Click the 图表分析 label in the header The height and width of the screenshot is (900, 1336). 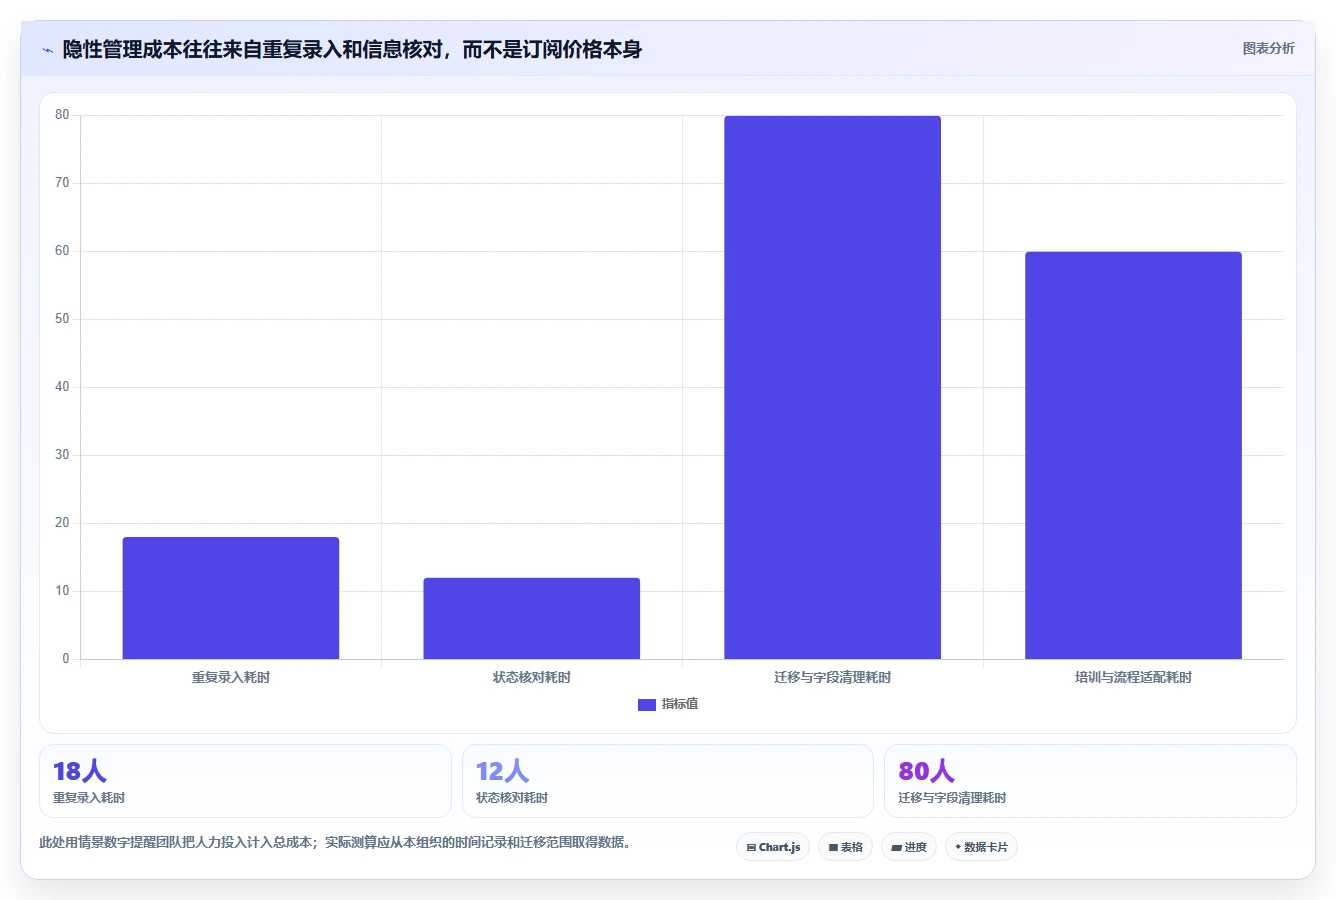(1268, 48)
